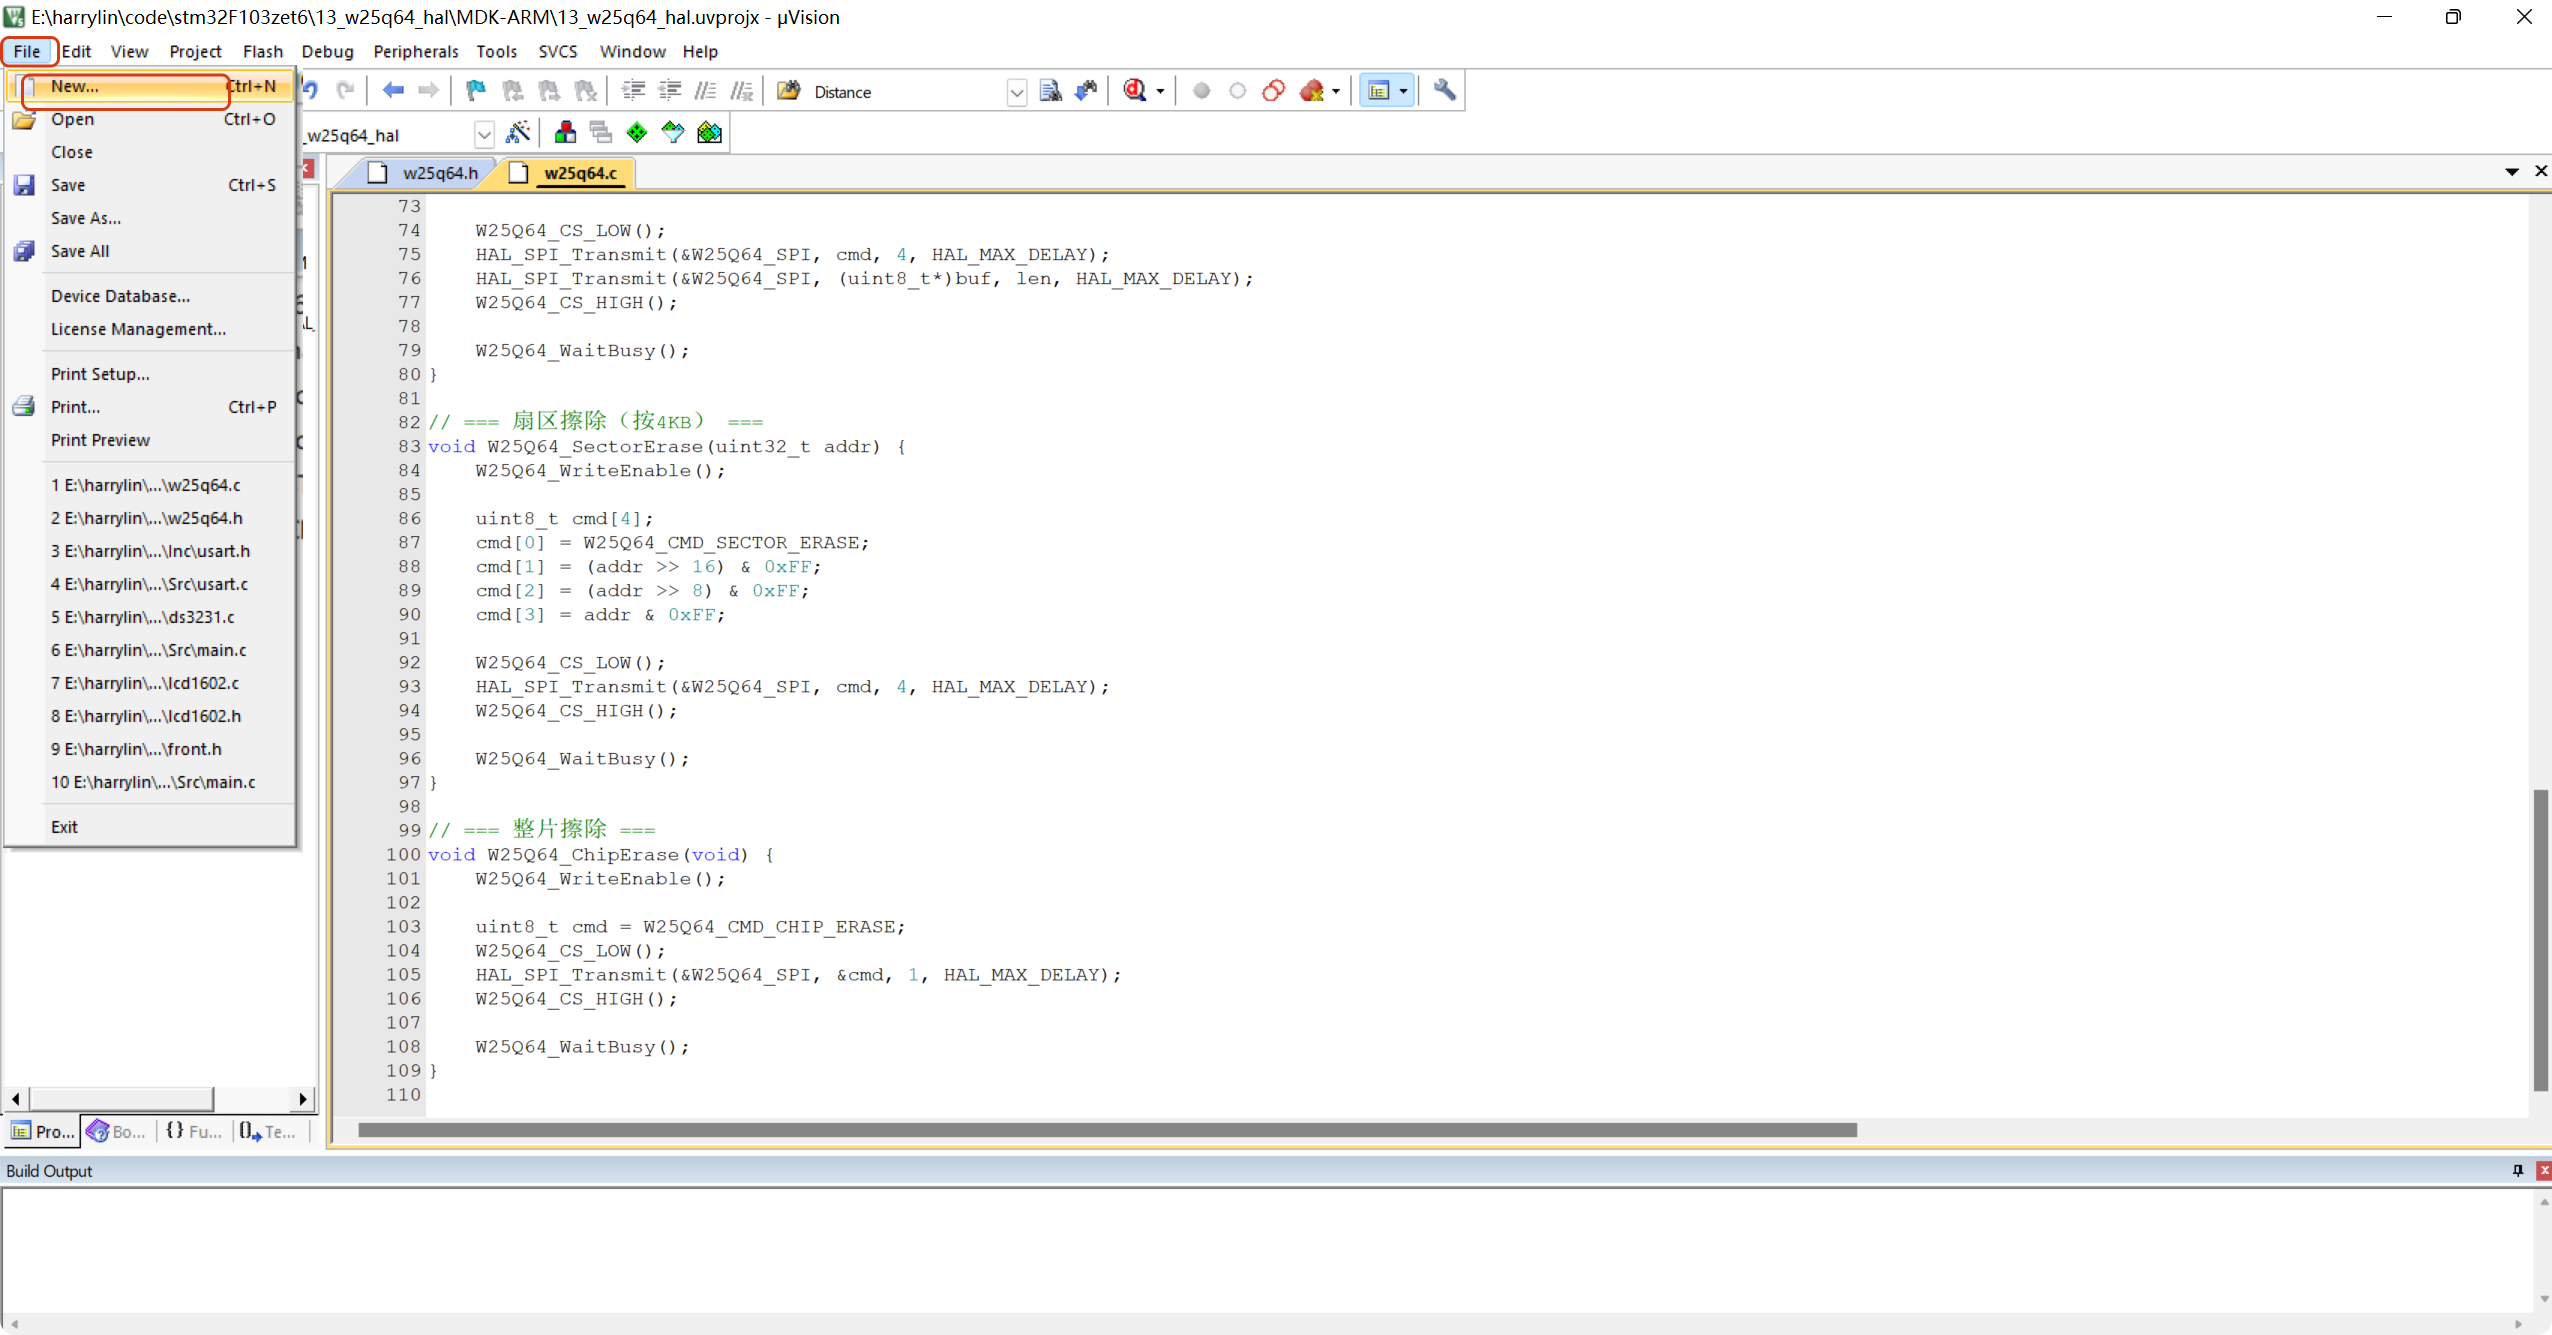
Task: Select Save As... in File menu
Action: pyautogui.click(x=86, y=218)
